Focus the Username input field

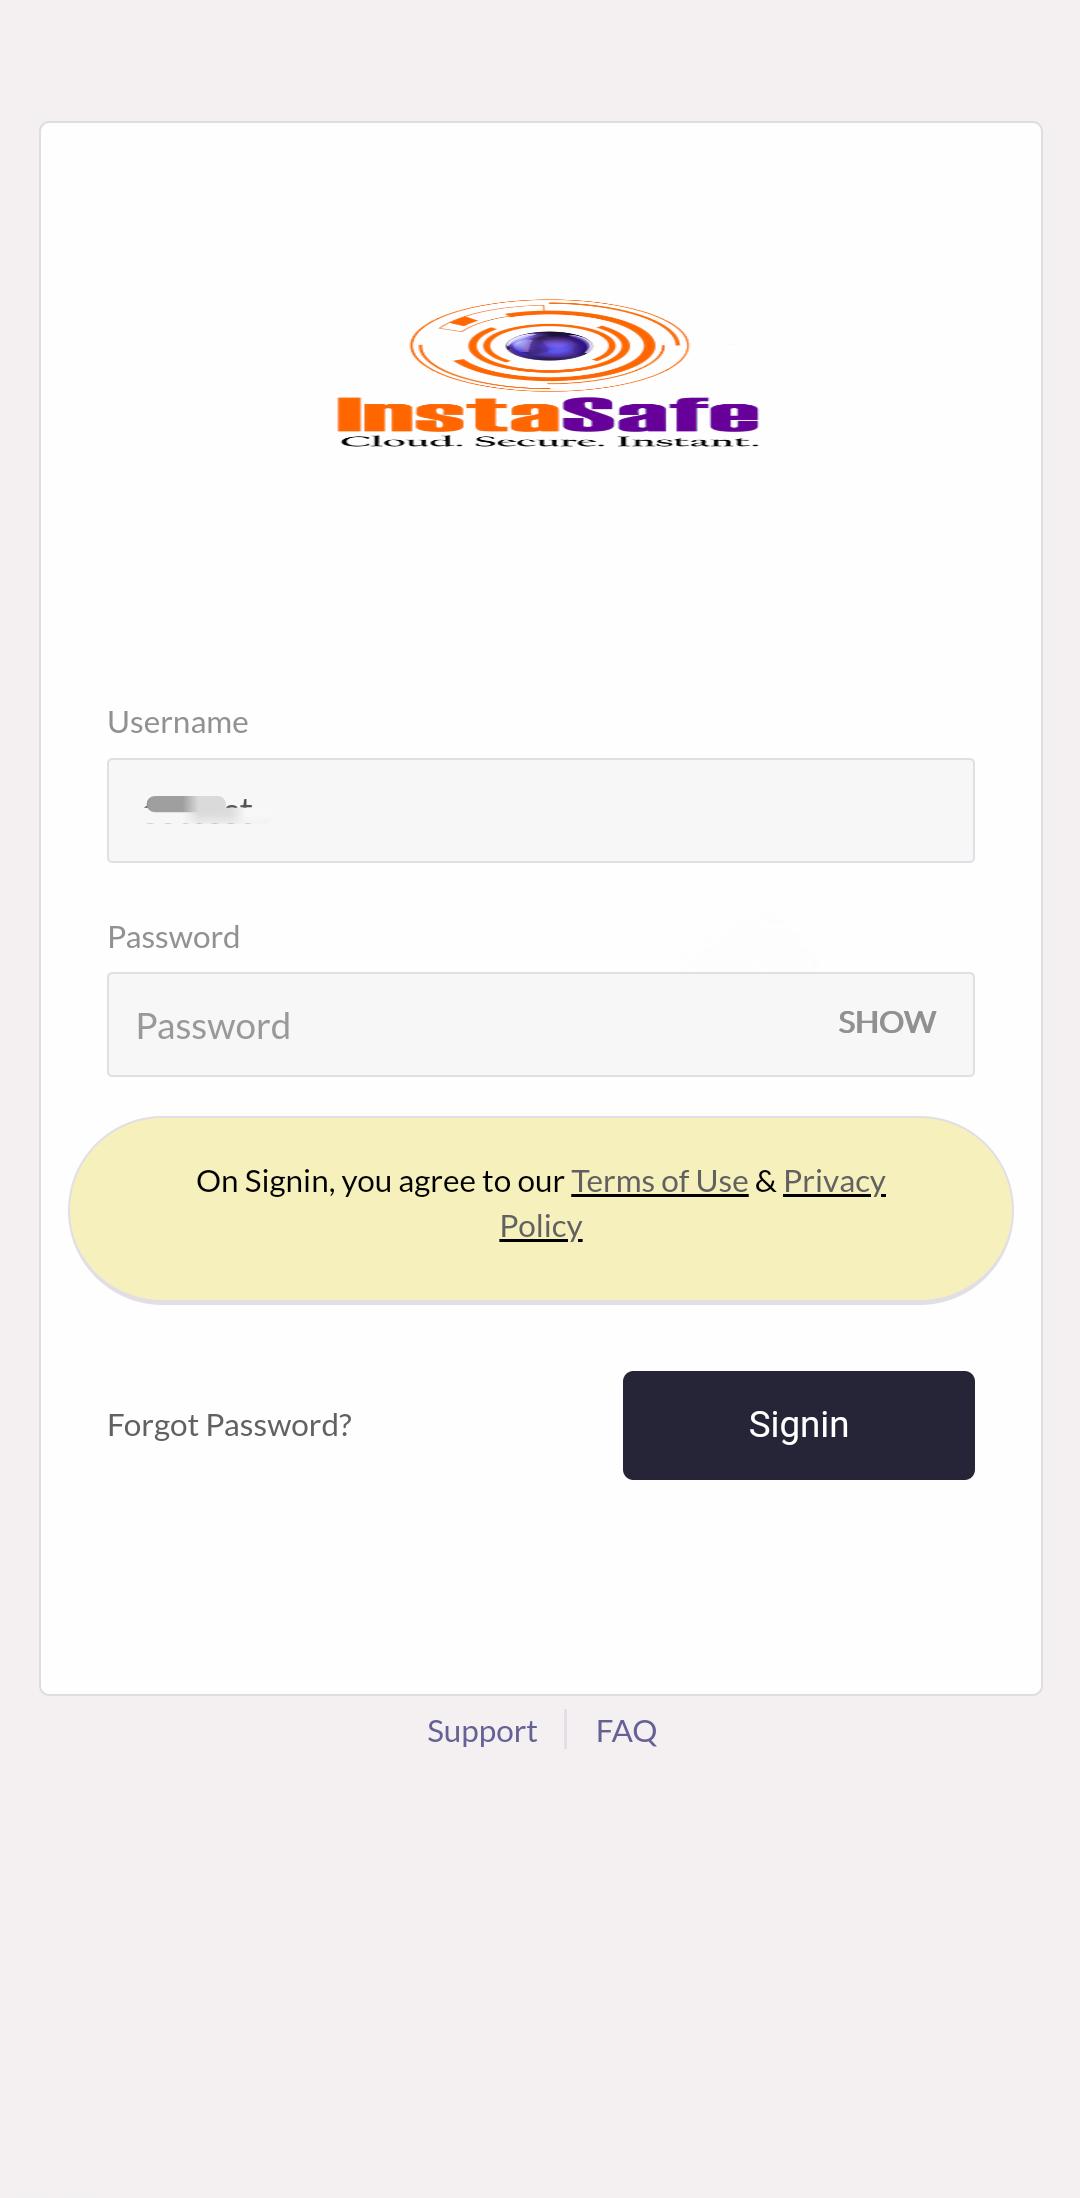tap(600, 810)
